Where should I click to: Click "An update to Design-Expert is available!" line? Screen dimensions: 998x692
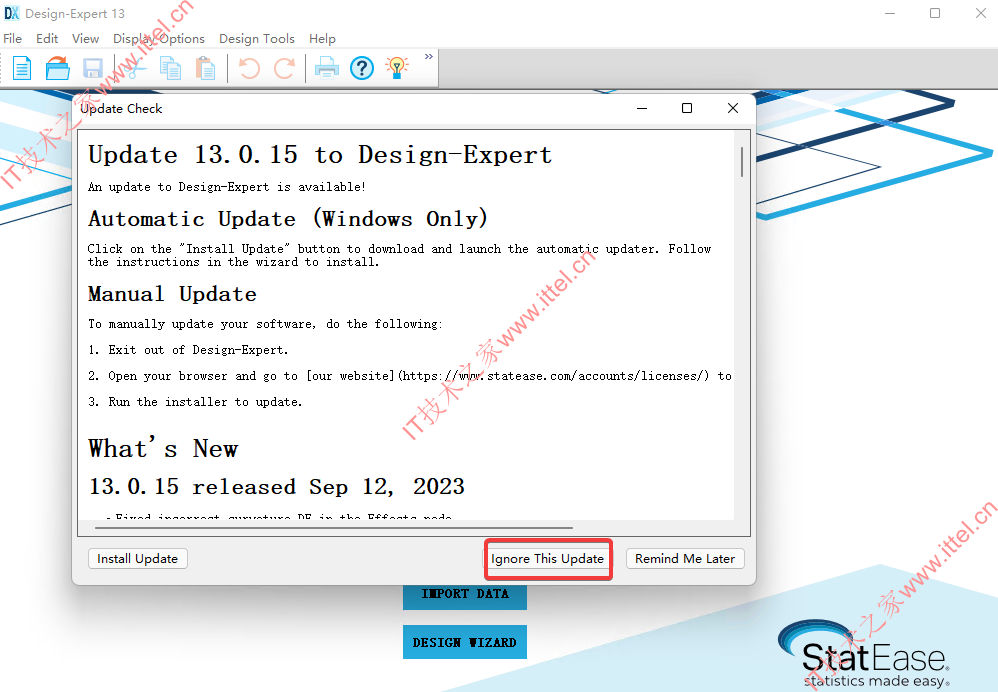pos(227,187)
